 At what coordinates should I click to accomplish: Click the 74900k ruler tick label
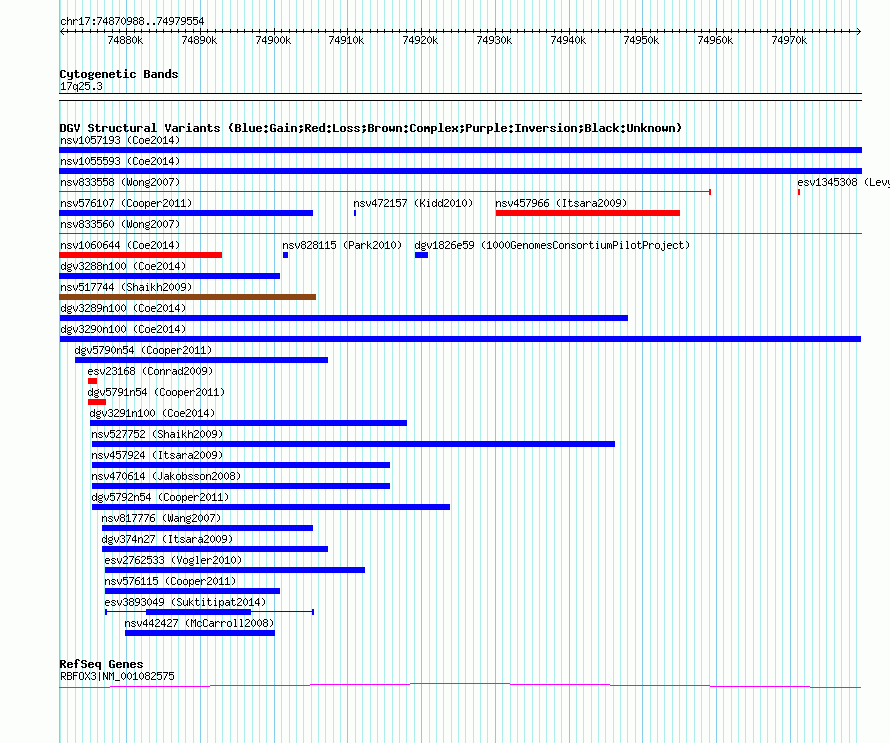[x=273, y=40]
